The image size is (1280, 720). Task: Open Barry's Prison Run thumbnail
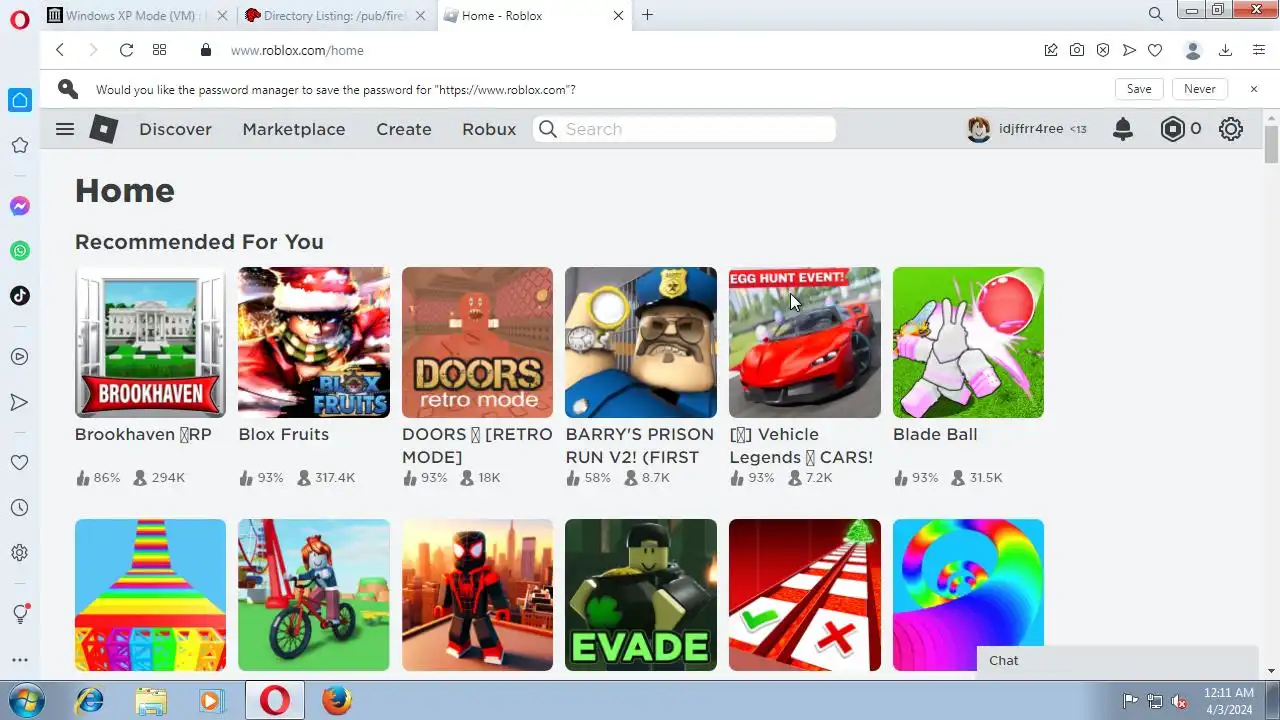pos(641,342)
